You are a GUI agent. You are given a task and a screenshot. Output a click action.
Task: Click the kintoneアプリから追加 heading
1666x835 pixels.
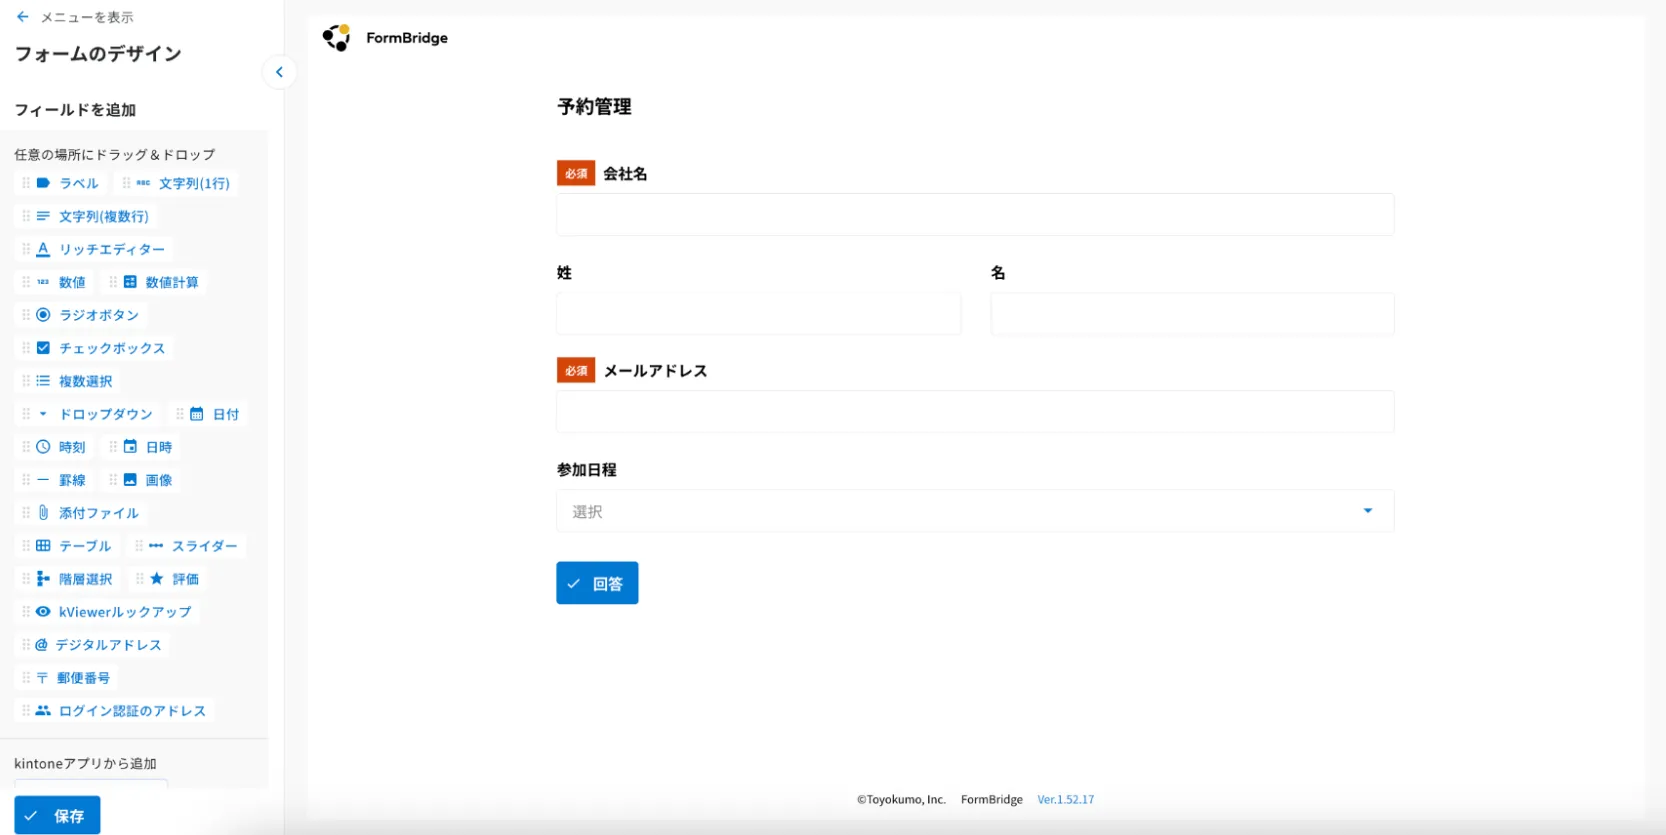(x=85, y=764)
